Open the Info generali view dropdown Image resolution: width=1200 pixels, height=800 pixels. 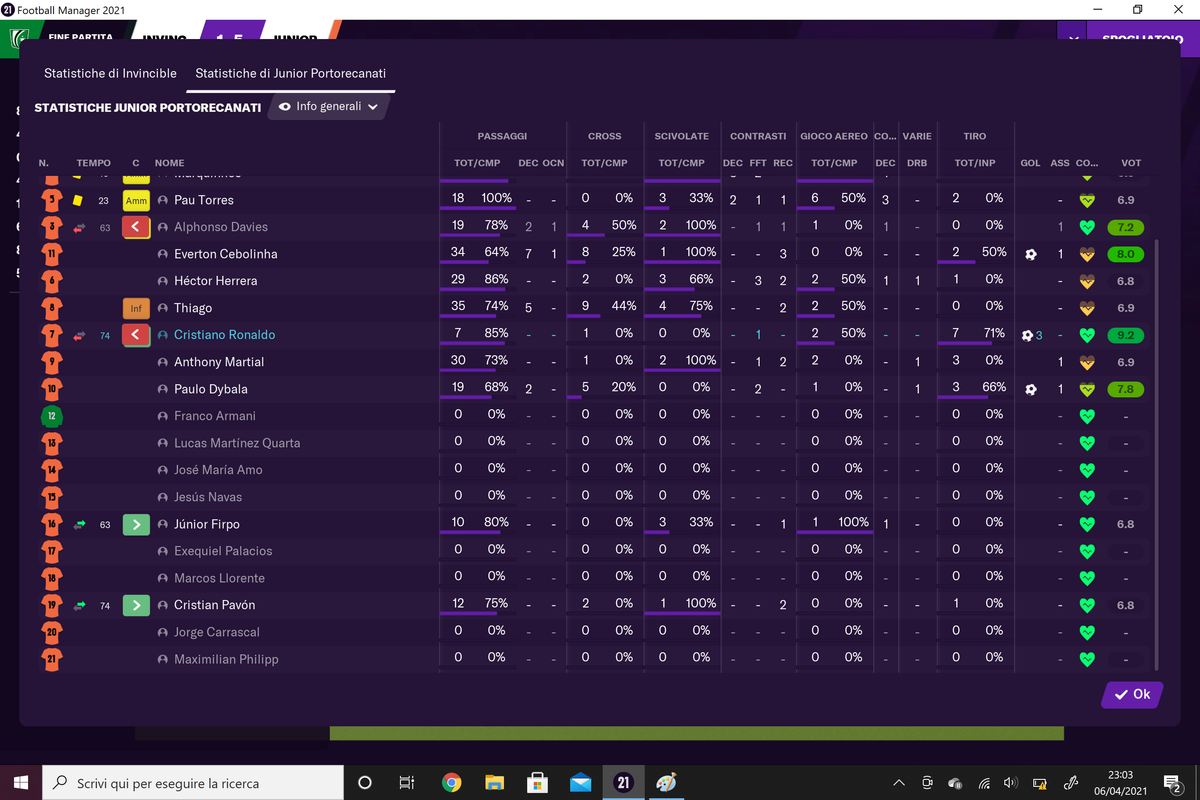pyautogui.click(x=328, y=106)
